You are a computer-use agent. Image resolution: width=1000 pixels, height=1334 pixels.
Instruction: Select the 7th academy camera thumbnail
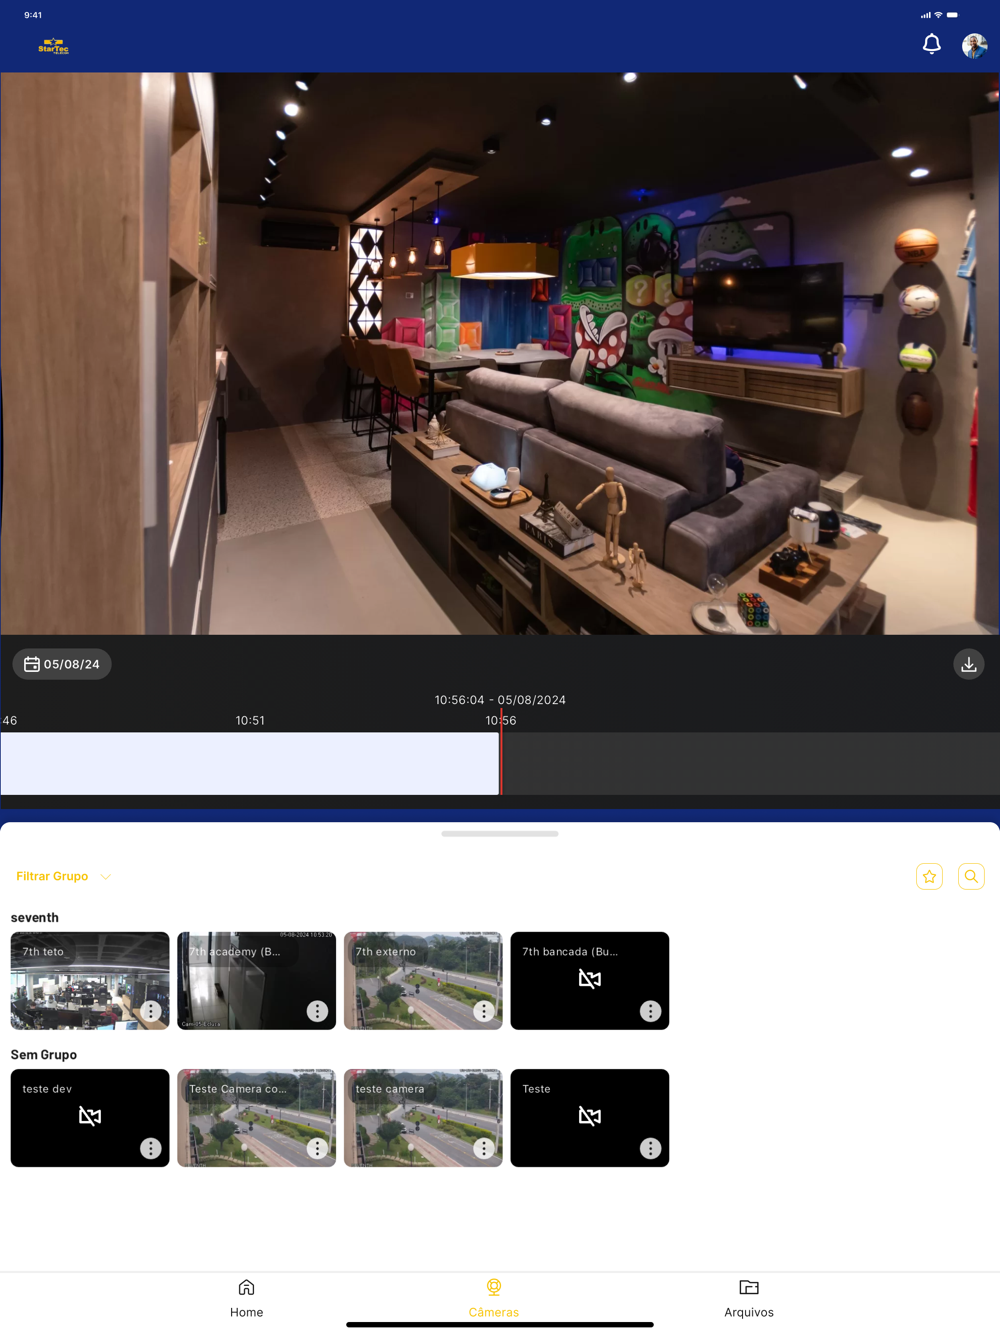click(256, 980)
